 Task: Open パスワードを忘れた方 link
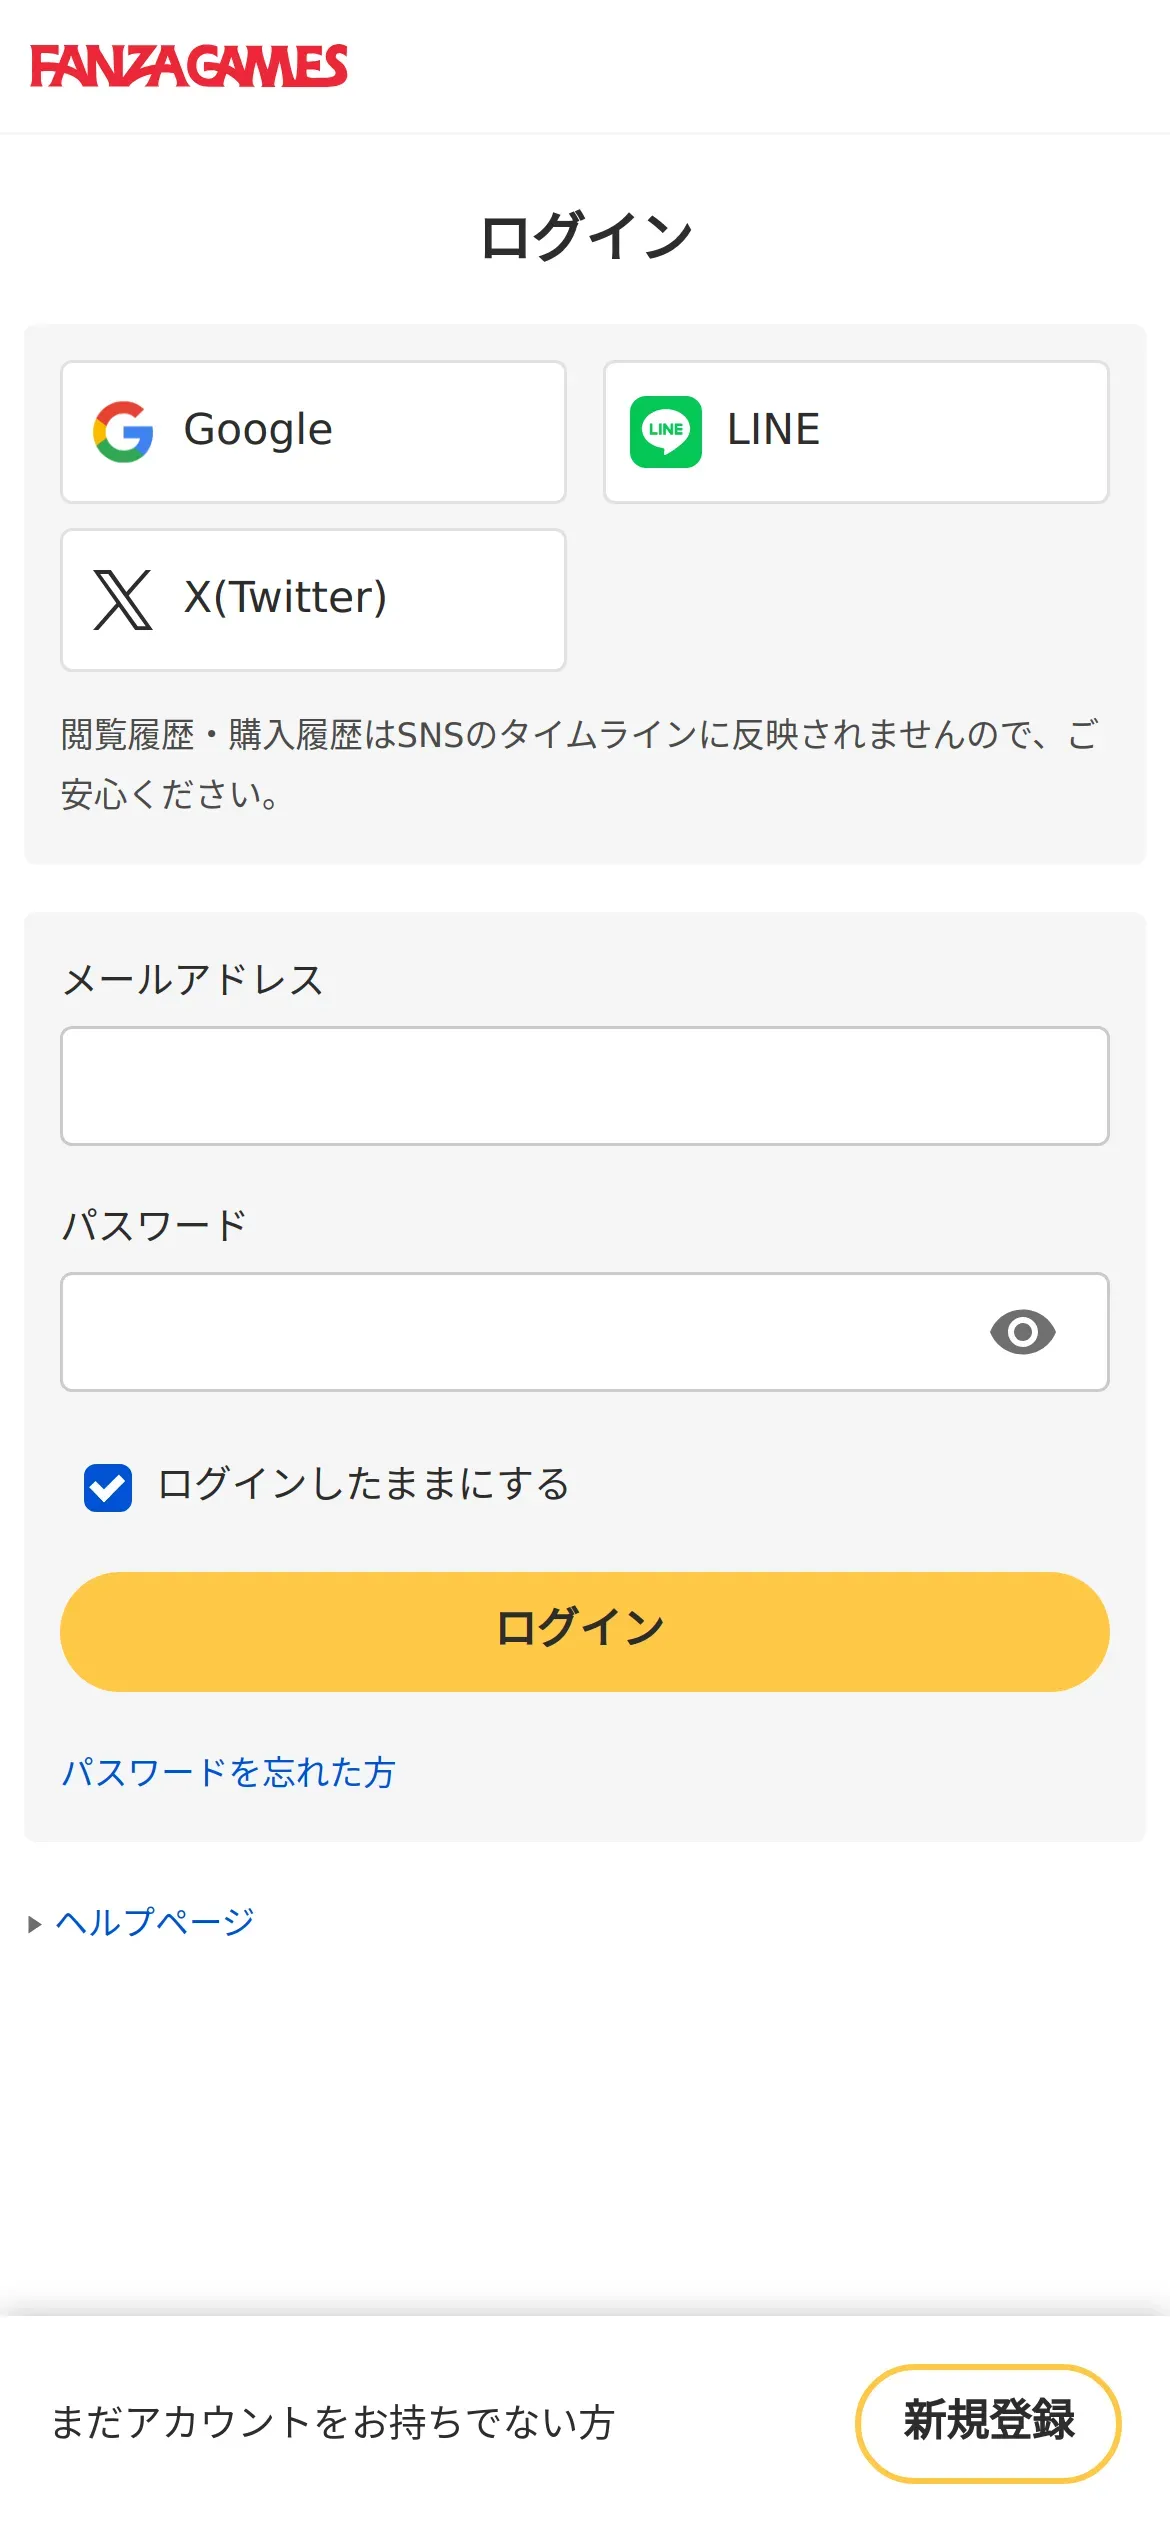[x=228, y=1773]
